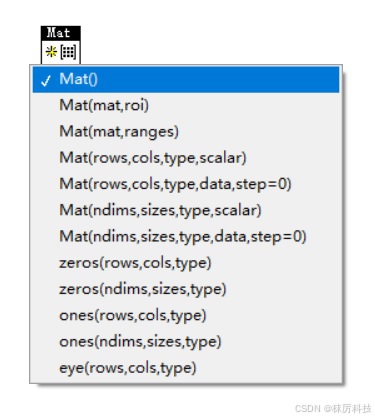The image size is (375, 420).
Task: Choose zeros(rows,cols,type) item
Action: point(186,263)
